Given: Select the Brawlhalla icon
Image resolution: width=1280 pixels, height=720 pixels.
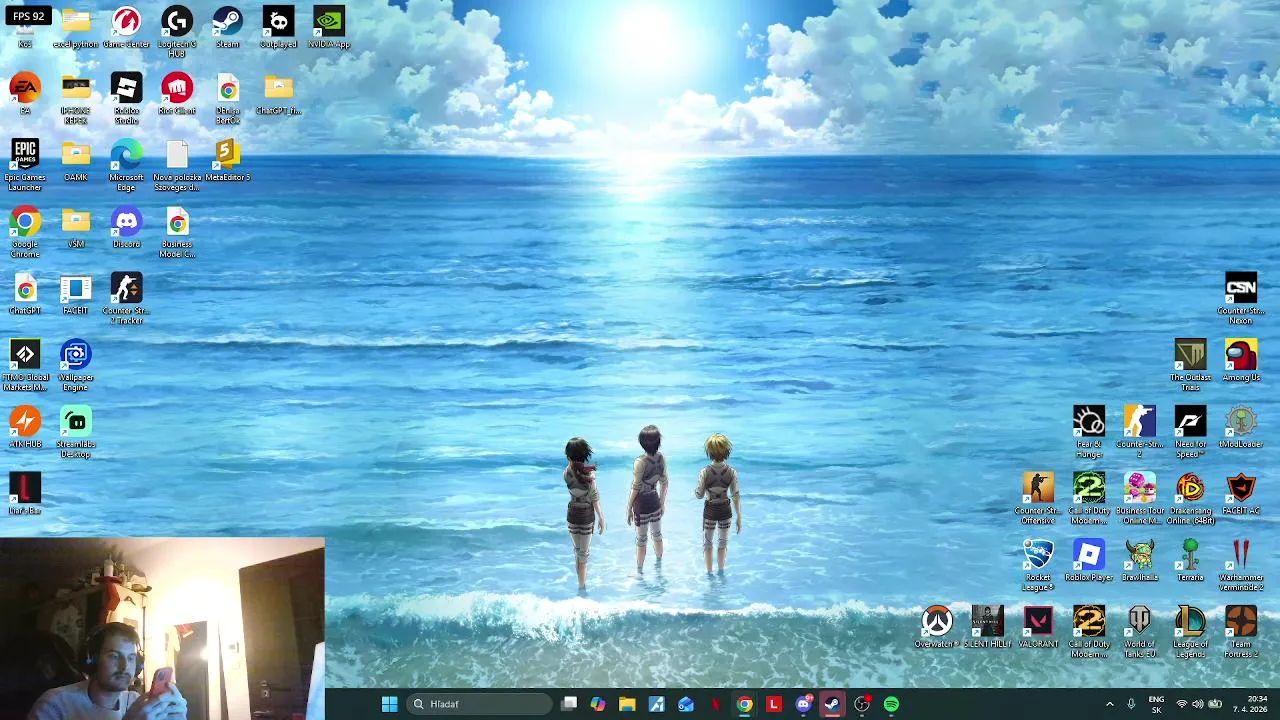Looking at the screenshot, I should tap(1139, 561).
